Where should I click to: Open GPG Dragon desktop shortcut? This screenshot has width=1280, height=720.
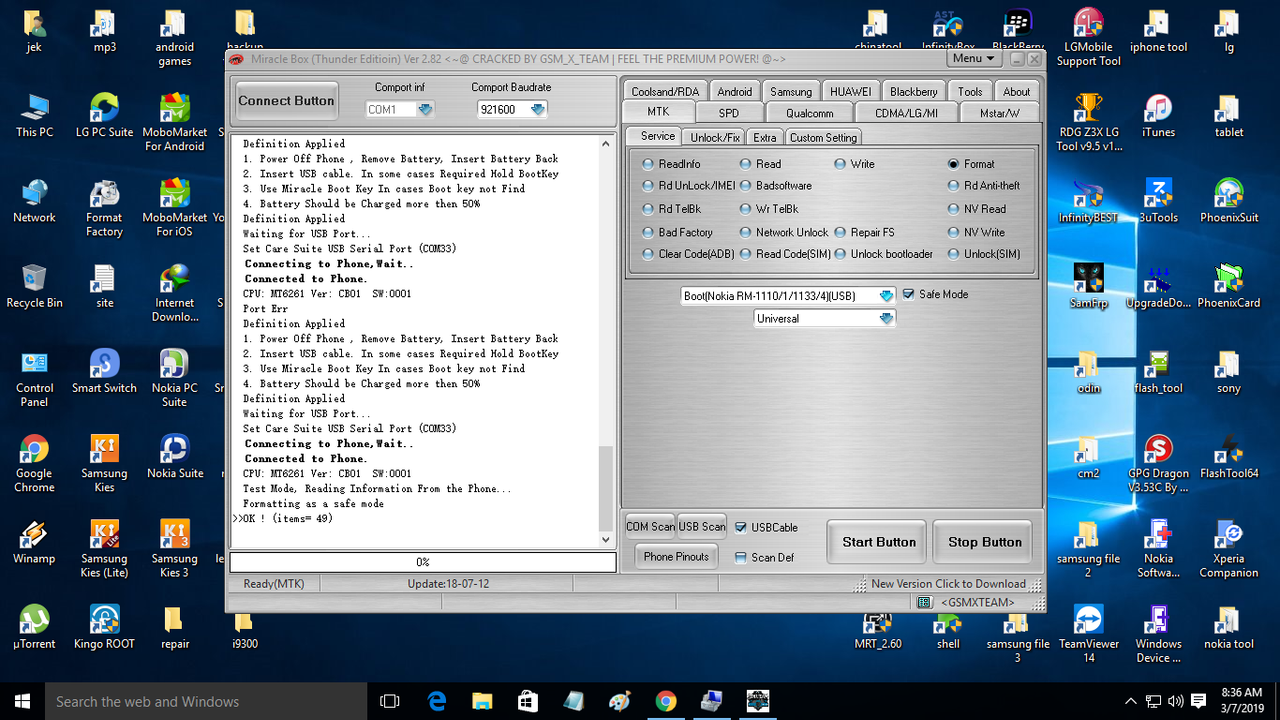click(x=1158, y=465)
